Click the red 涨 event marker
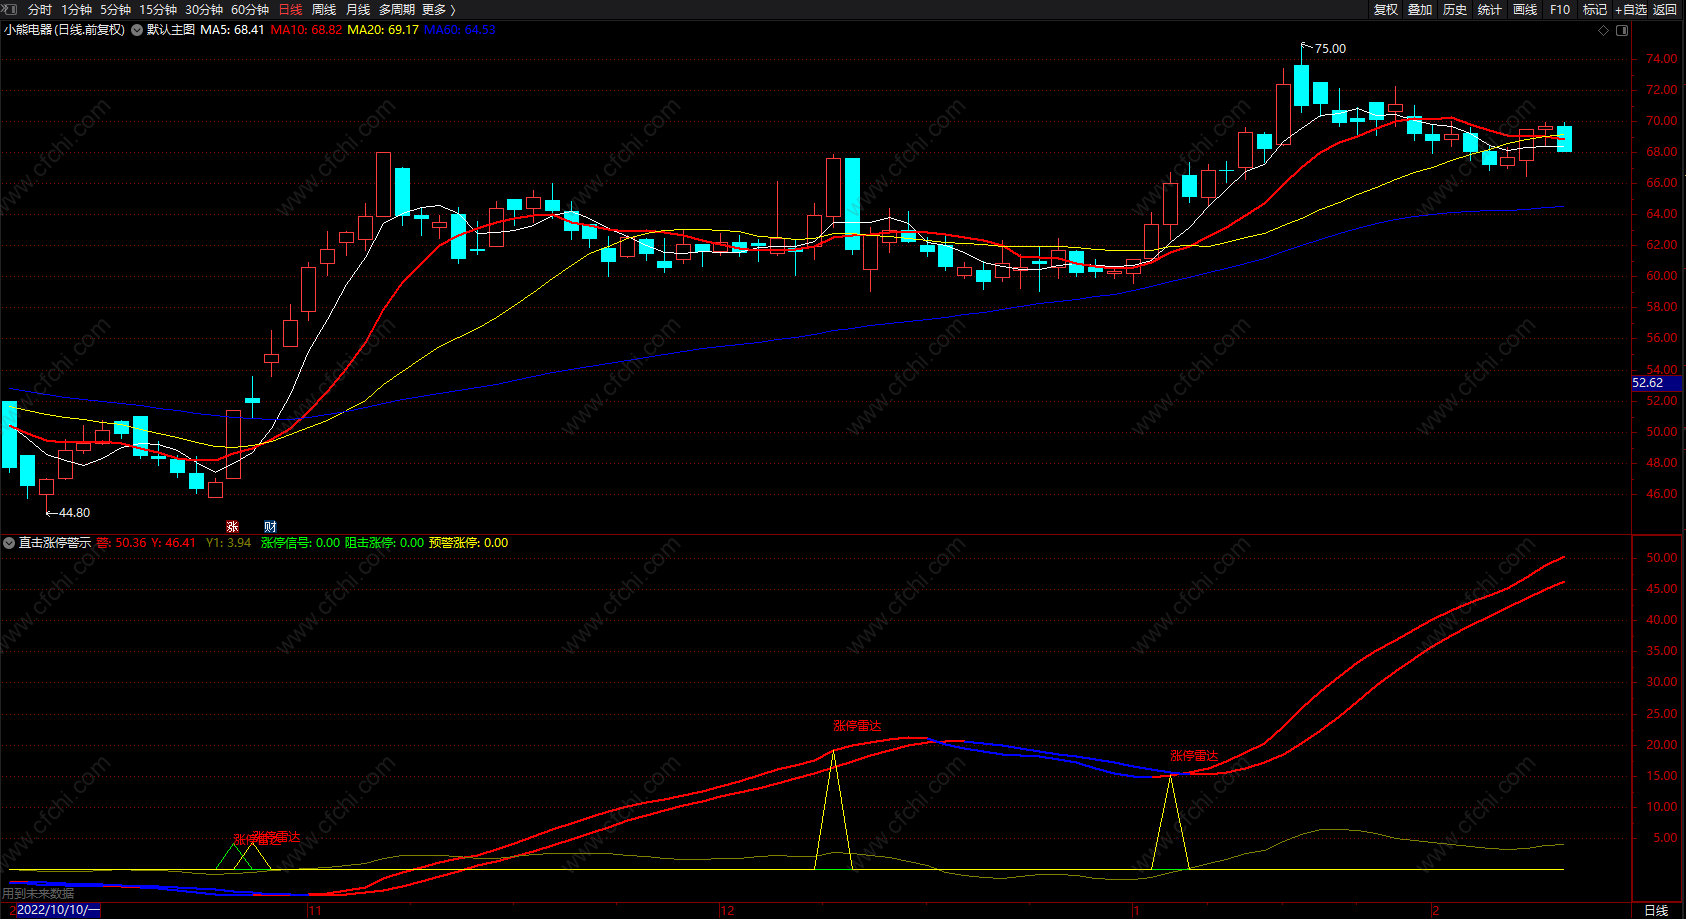This screenshot has height=919, width=1686. pos(232,527)
